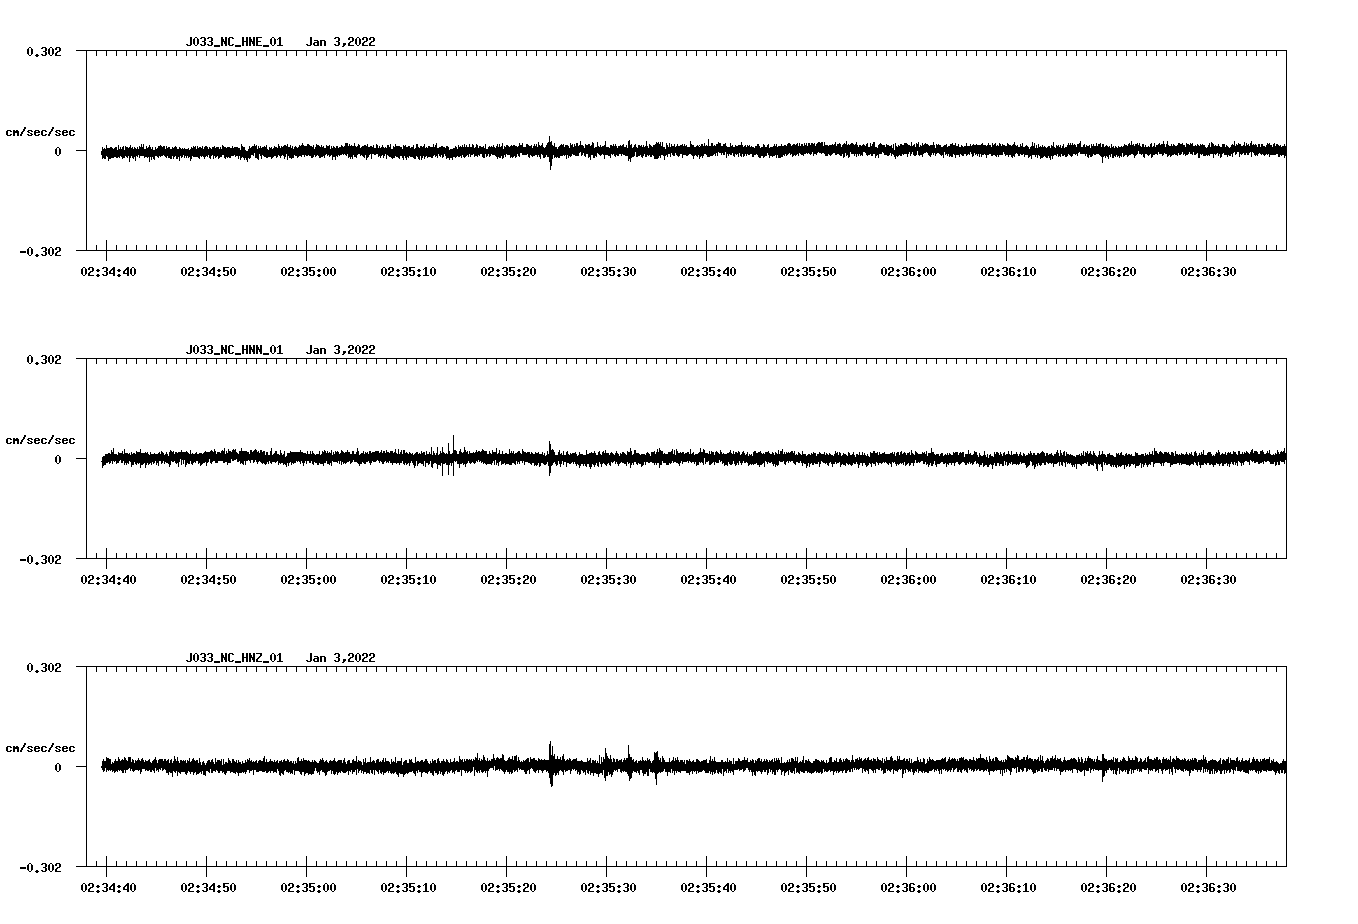Click the large spike near 02:35:24 on HNZ trace
The width and height of the screenshot is (1358, 924).
point(551,765)
